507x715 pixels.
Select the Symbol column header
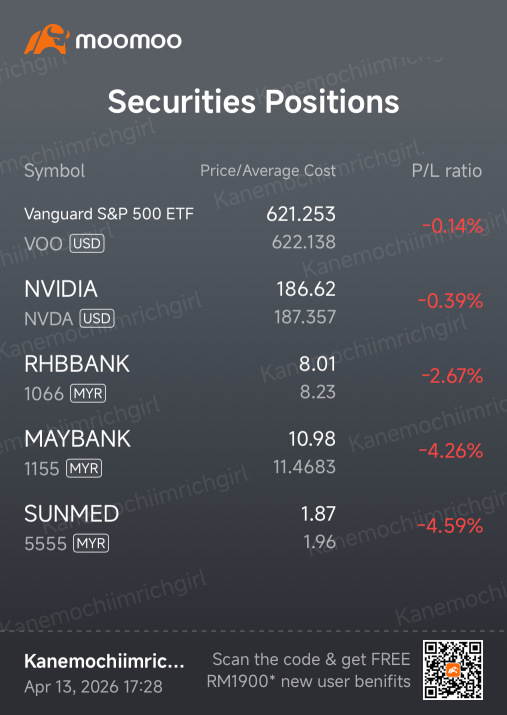pyautogui.click(x=54, y=171)
